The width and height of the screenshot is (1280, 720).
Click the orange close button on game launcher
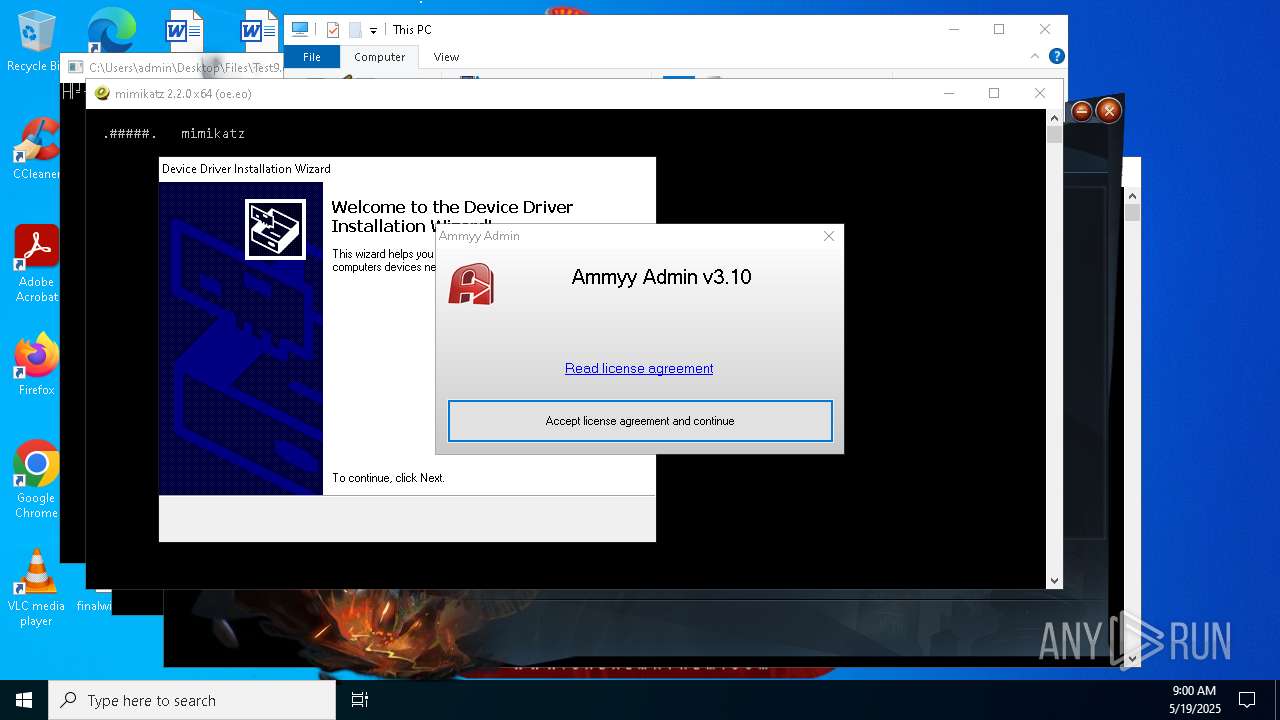1108,111
